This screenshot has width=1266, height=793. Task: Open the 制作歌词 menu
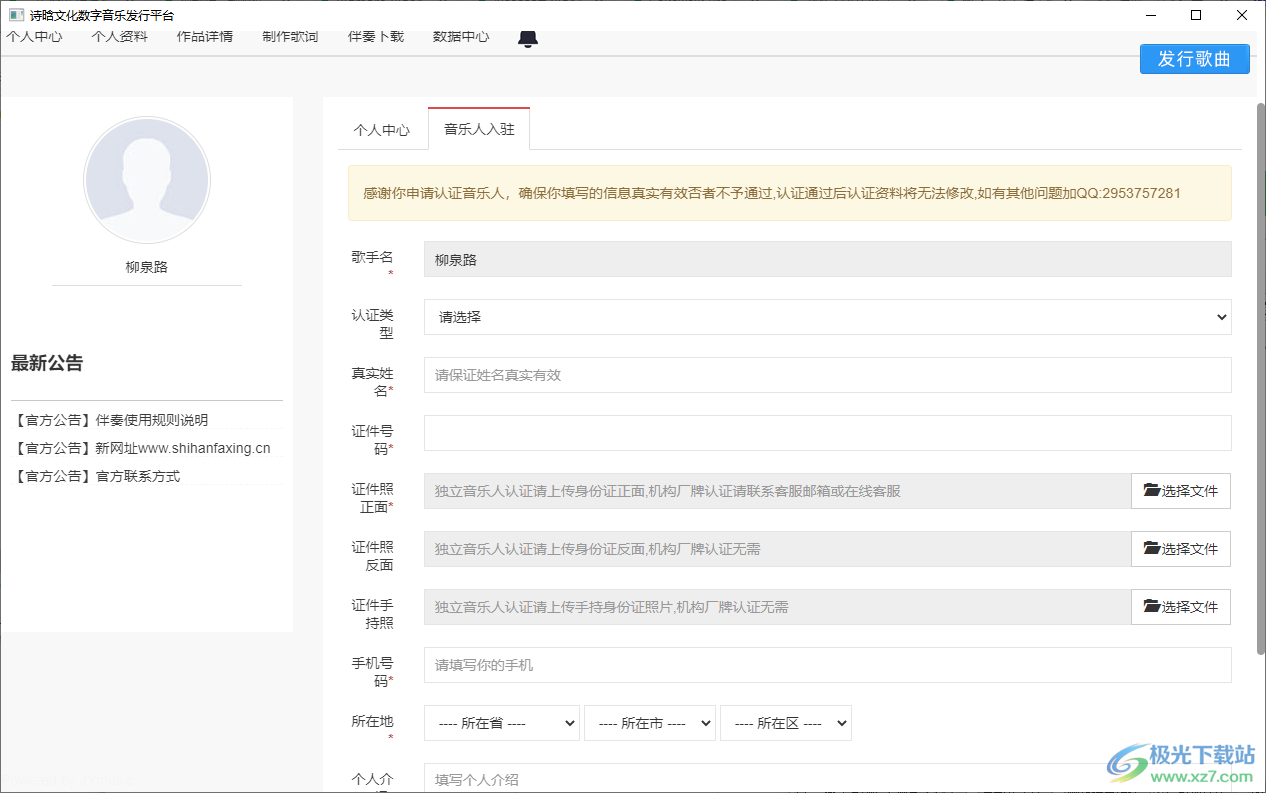[289, 37]
